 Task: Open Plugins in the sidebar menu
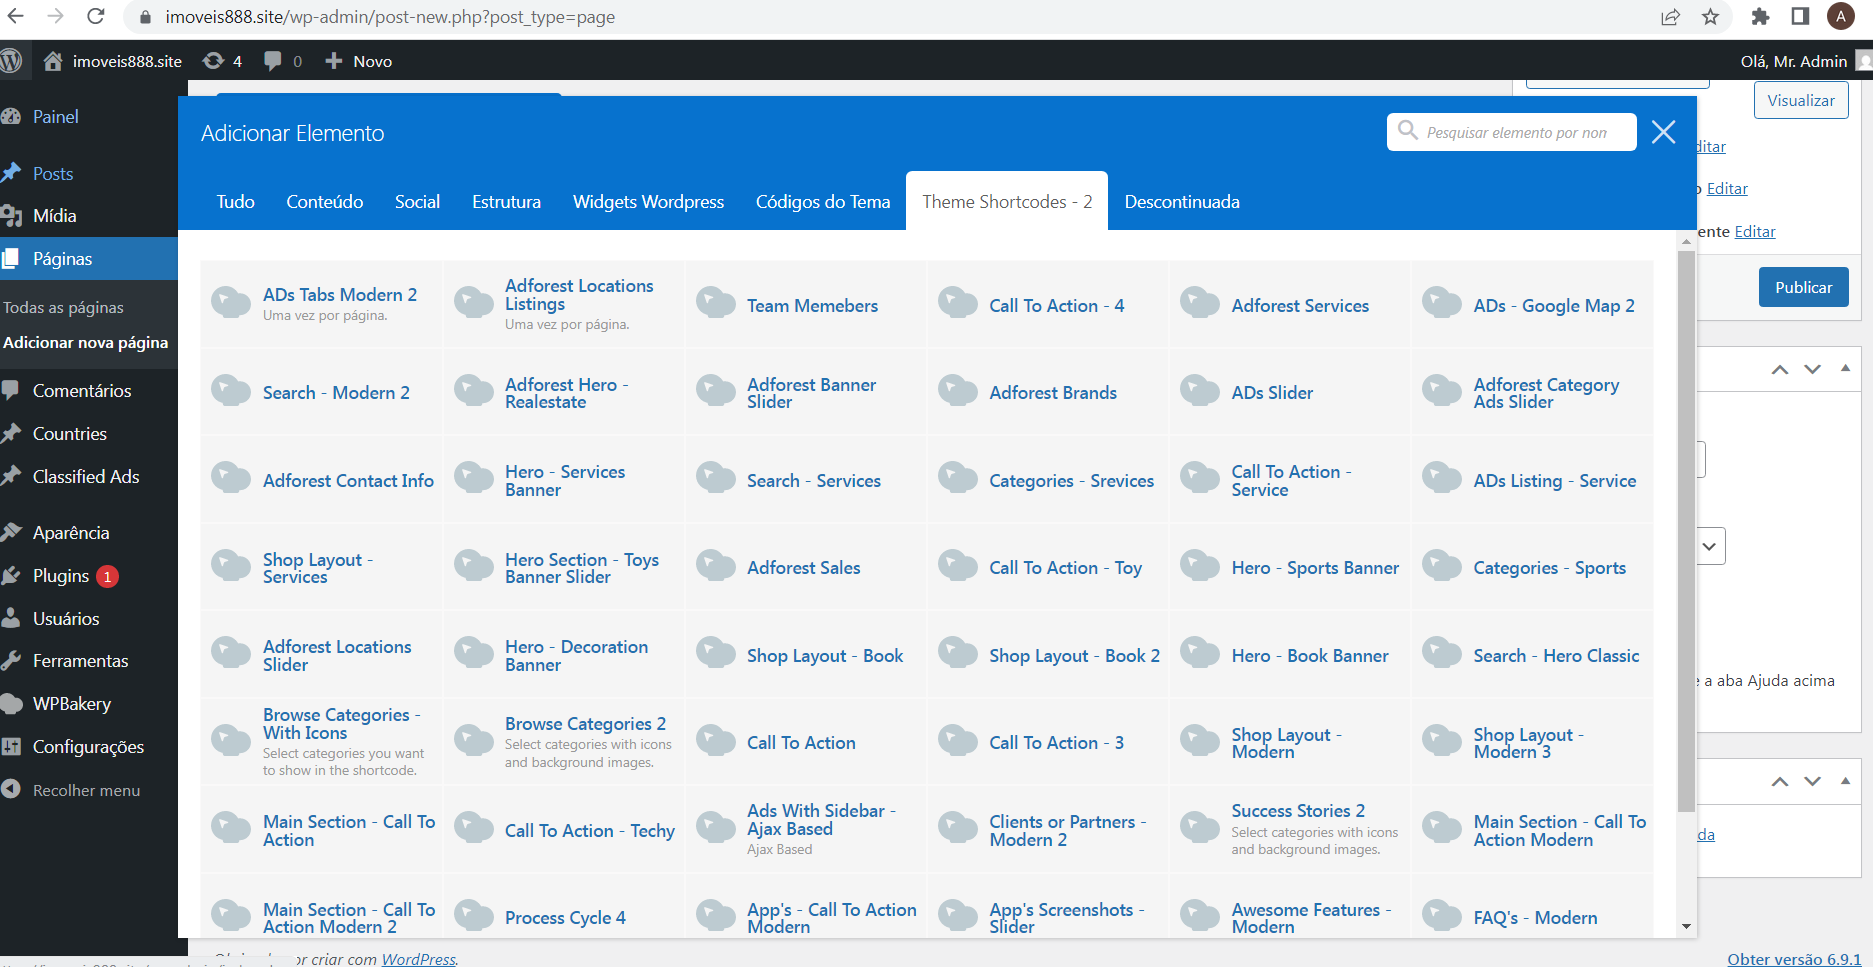[x=61, y=576]
